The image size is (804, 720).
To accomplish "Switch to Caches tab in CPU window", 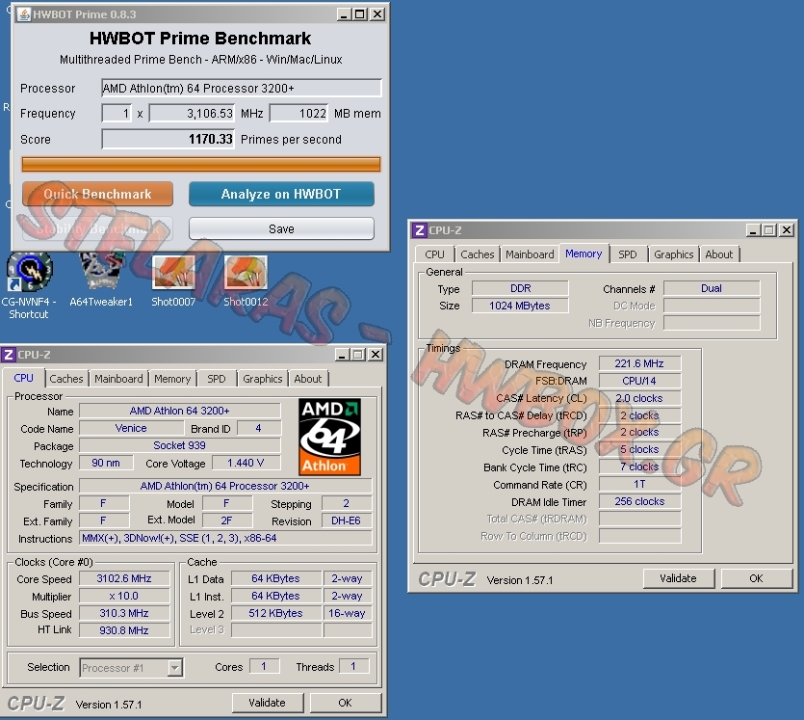I will pyautogui.click(x=66, y=379).
